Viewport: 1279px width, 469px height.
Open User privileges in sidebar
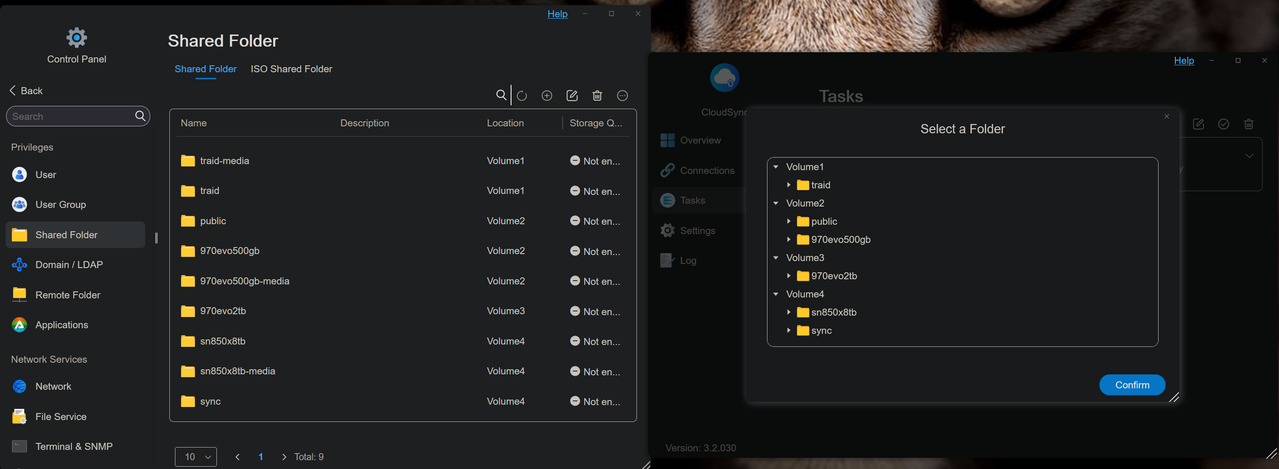[x=76, y=174]
